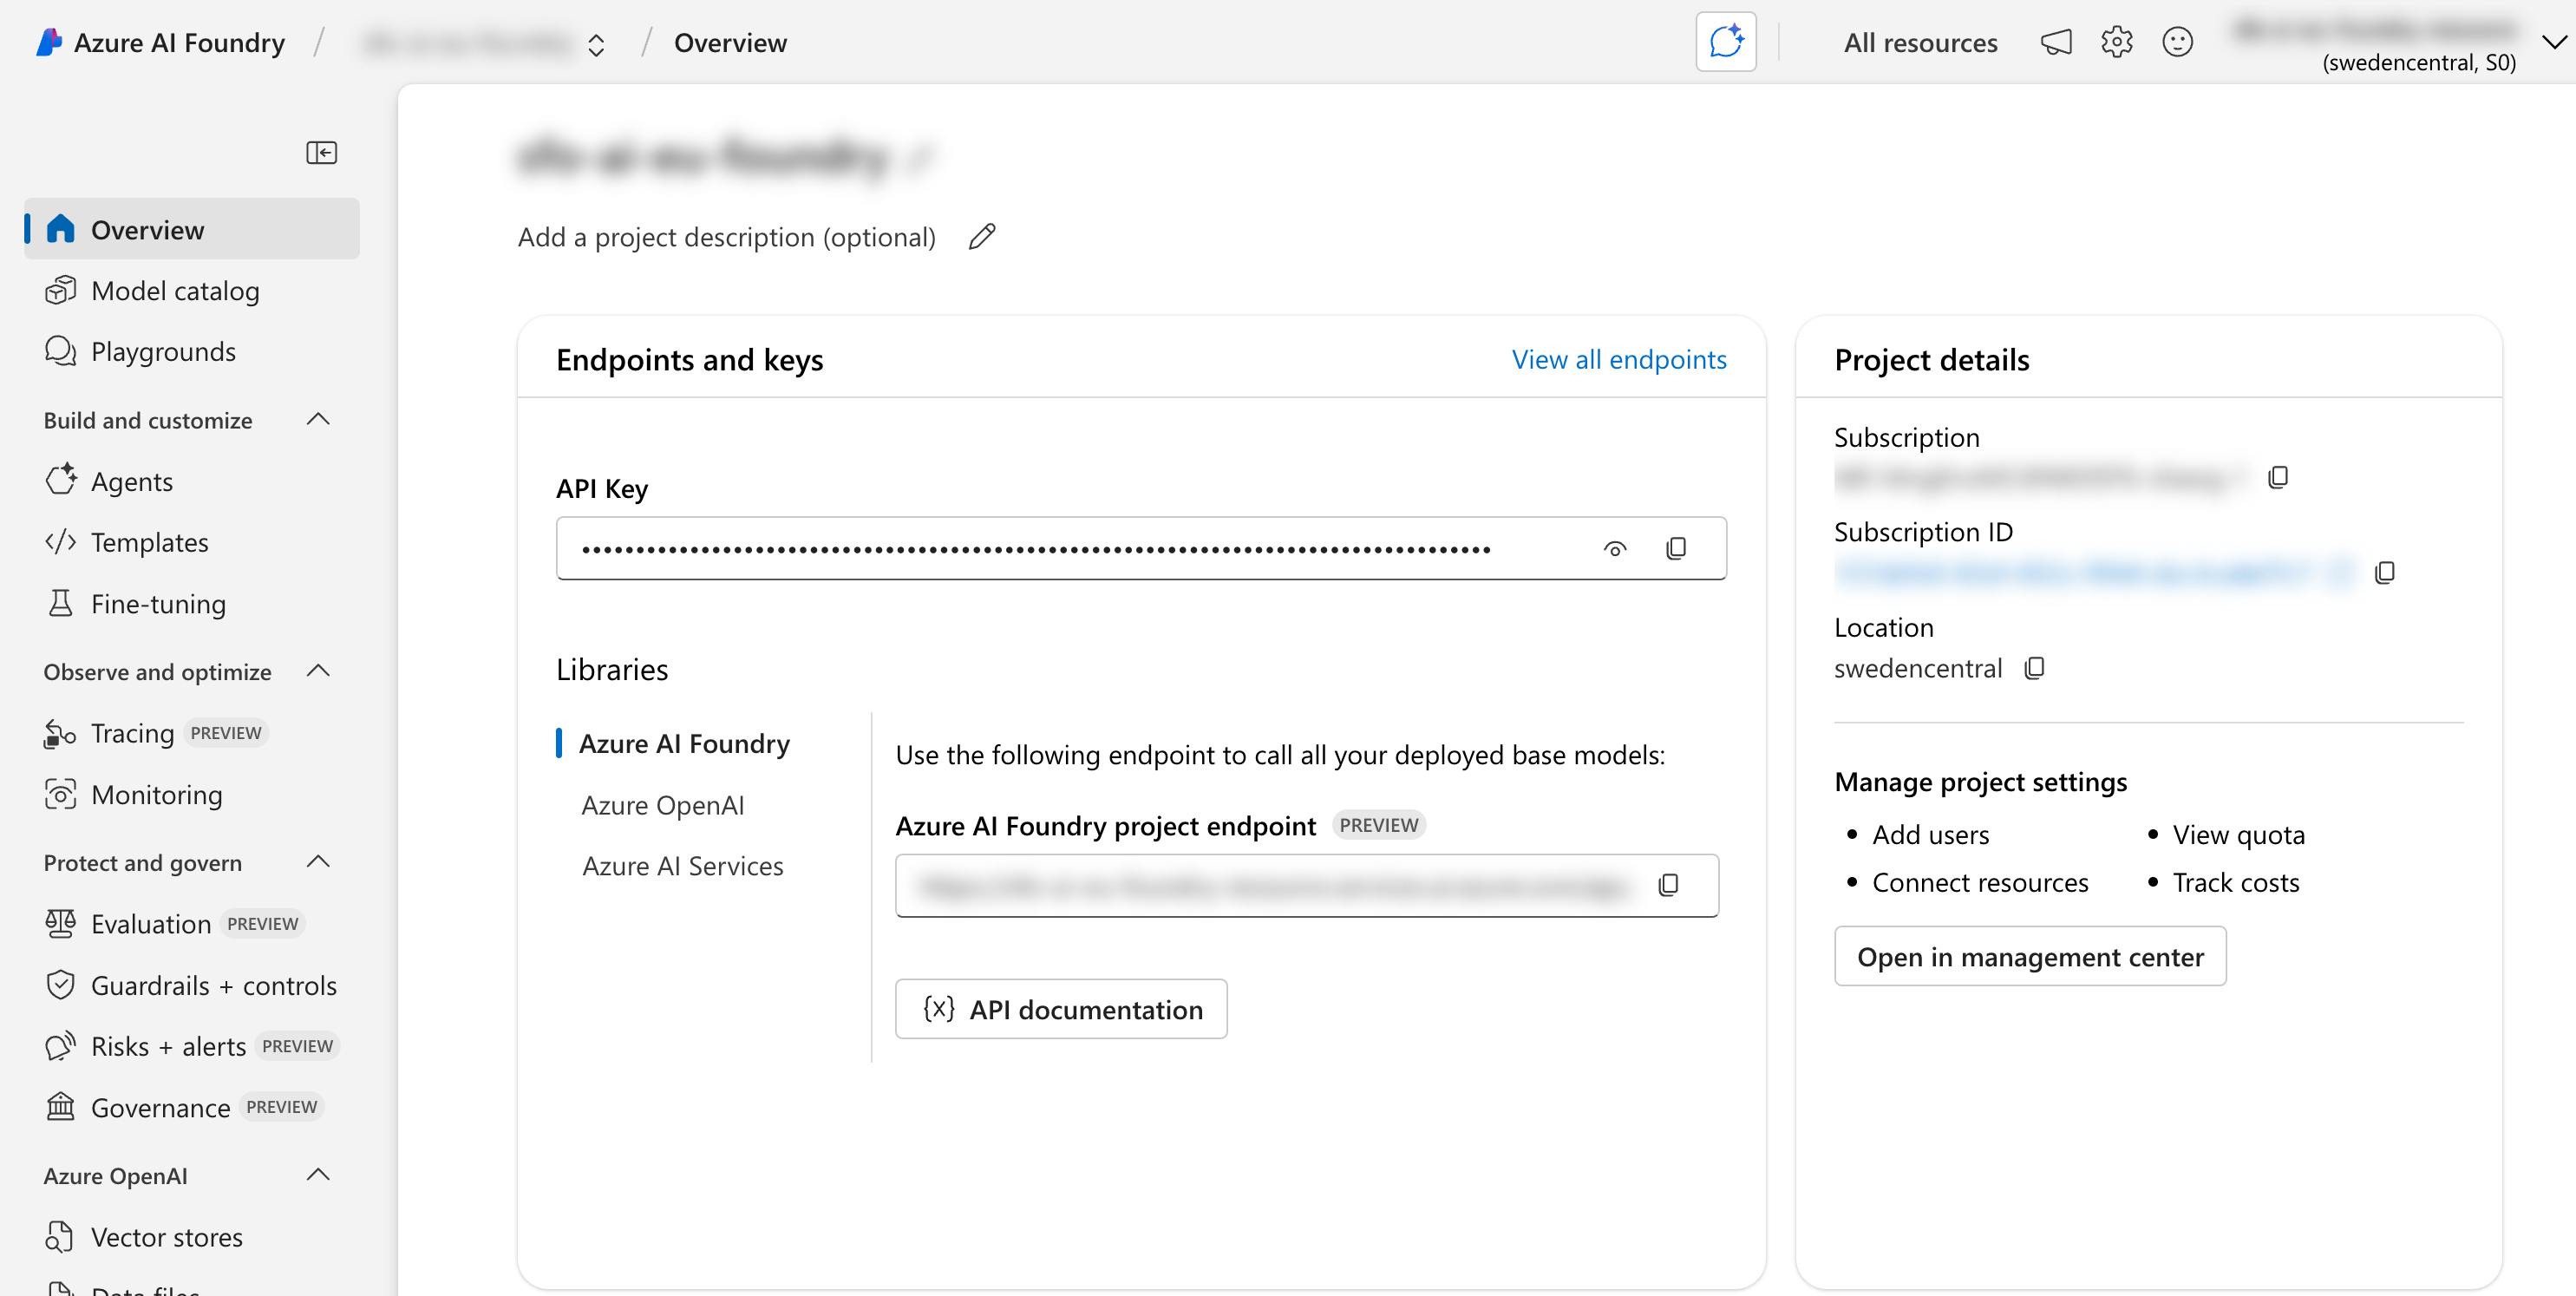Click Open in management center
This screenshot has width=2576, height=1296.
point(2030,956)
